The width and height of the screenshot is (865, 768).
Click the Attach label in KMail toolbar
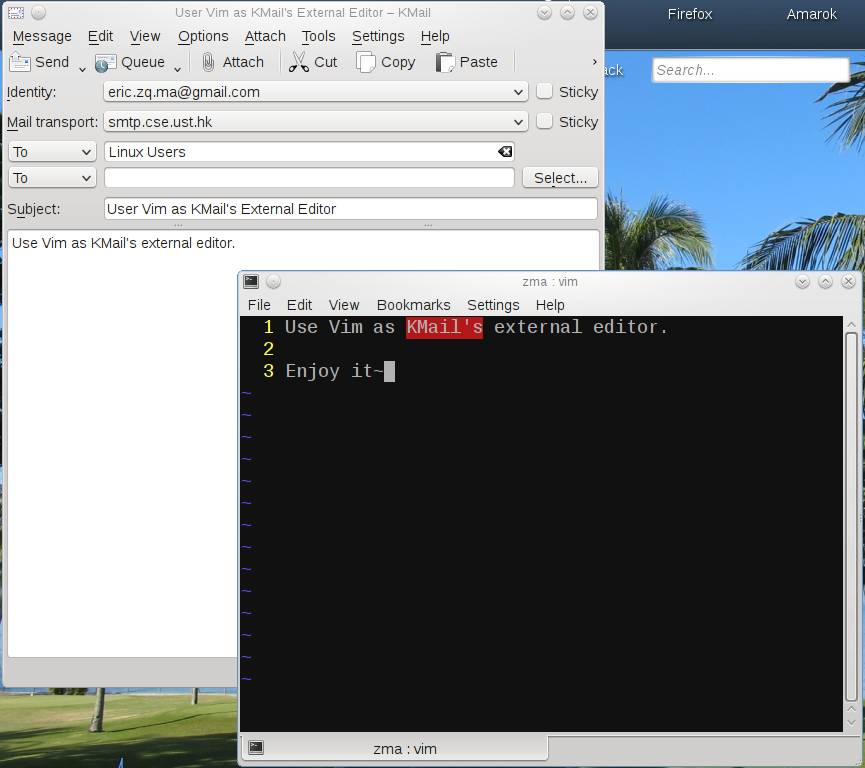click(243, 62)
